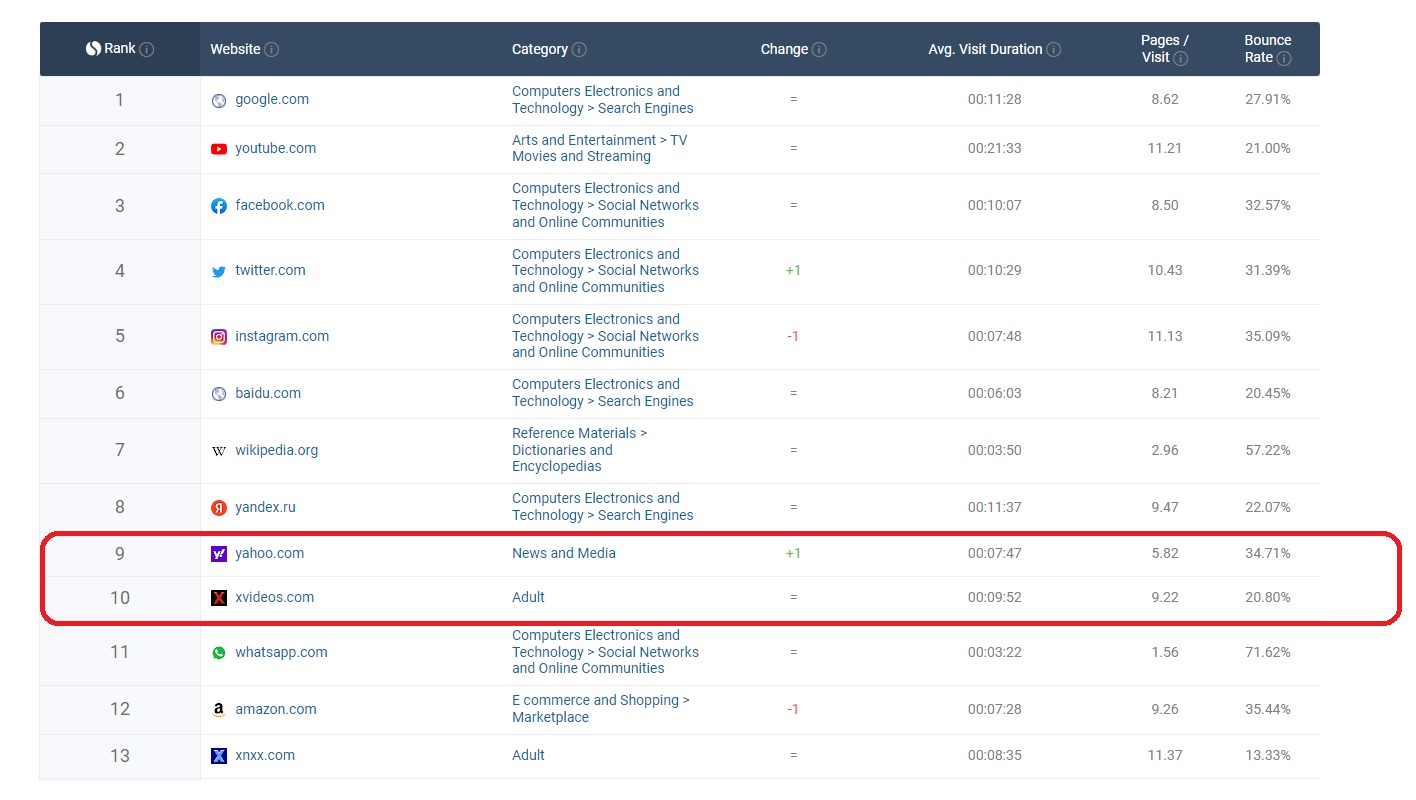Sort by Pages / Visit header
The width and height of the screenshot is (1416, 800).
pyautogui.click(x=1164, y=49)
